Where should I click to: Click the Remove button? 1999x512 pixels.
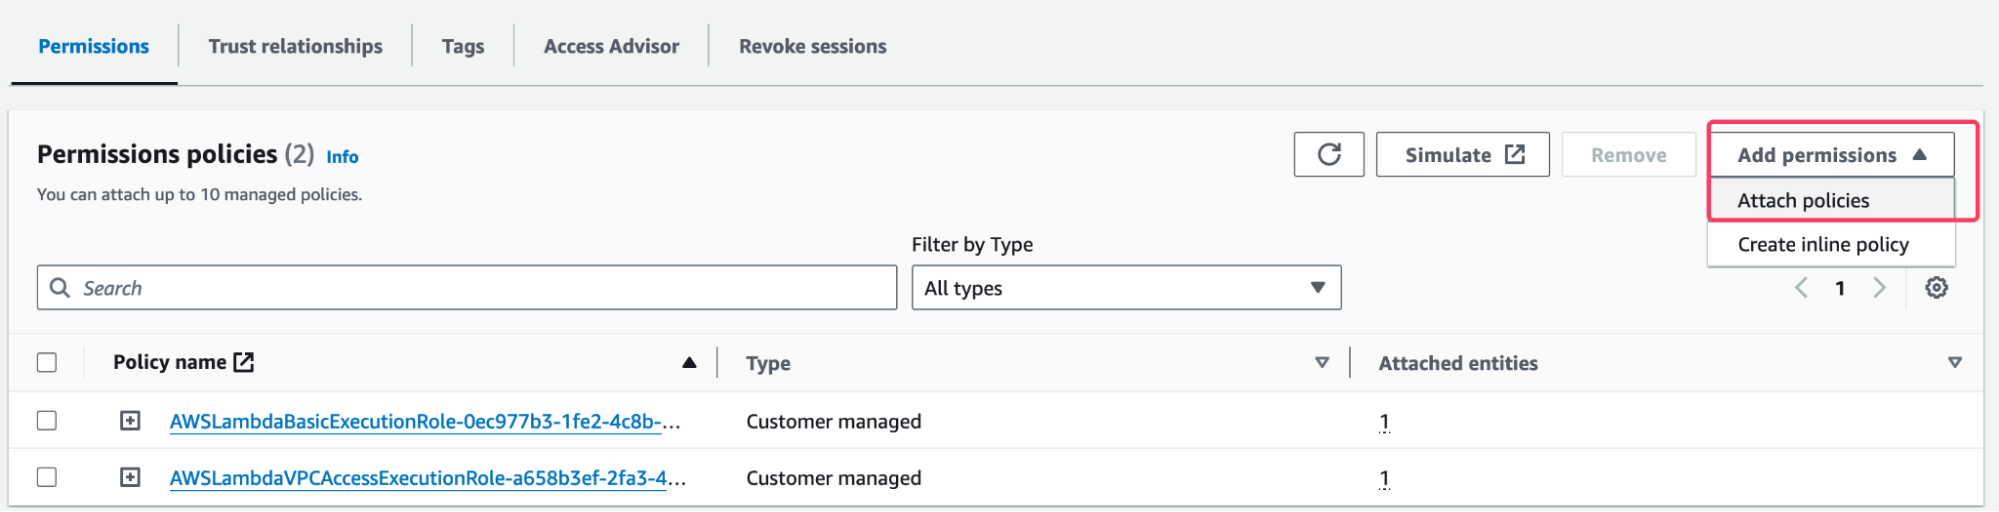point(1629,155)
